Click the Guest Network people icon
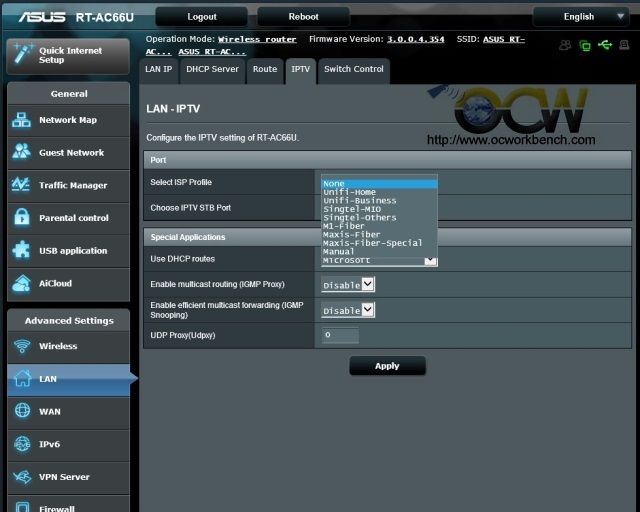The image size is (640, 512). [21, 152]
